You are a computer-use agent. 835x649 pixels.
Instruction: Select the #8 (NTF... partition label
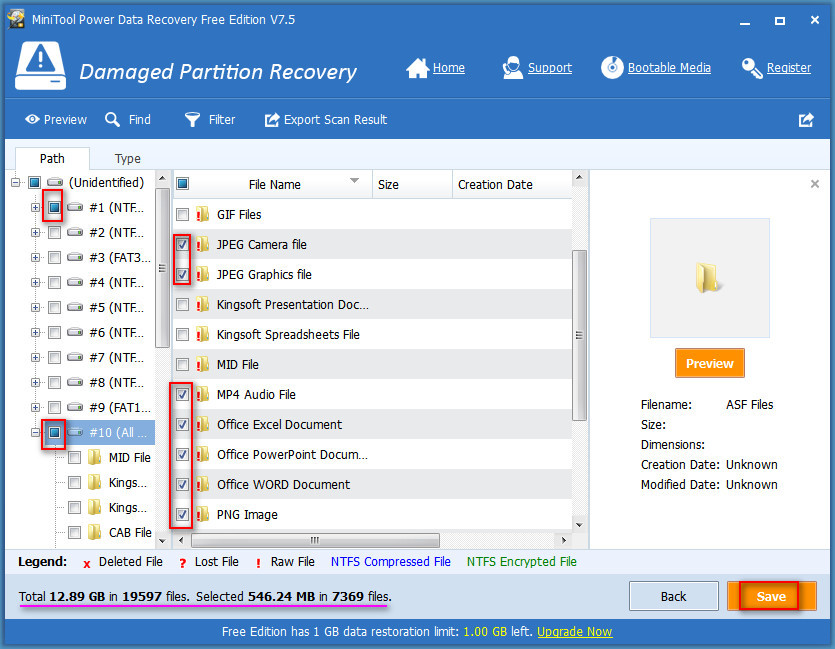[117, 382]
